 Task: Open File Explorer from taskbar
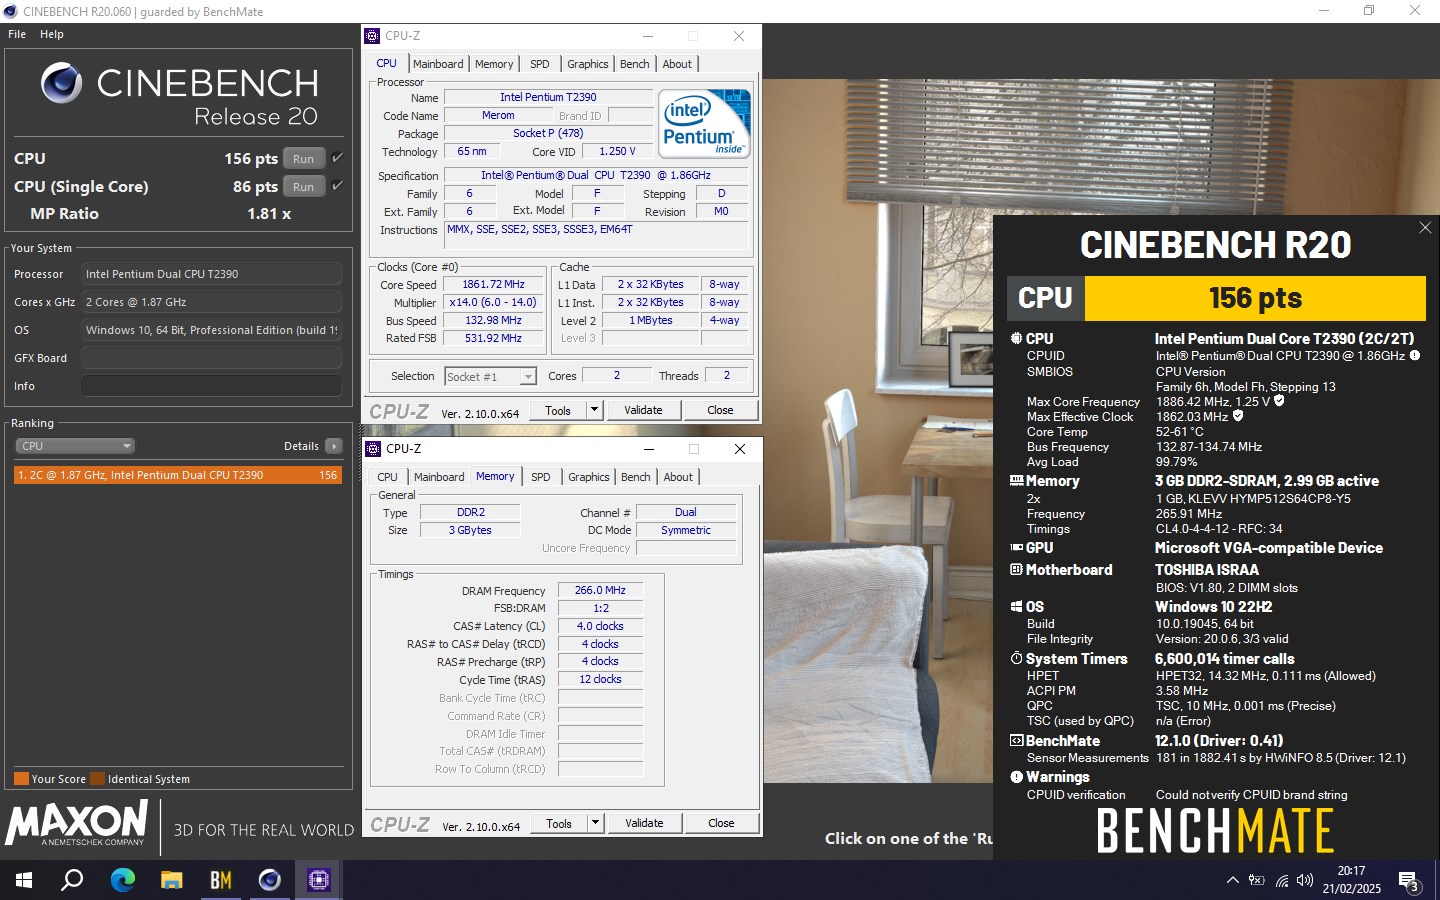pos(172,880)
